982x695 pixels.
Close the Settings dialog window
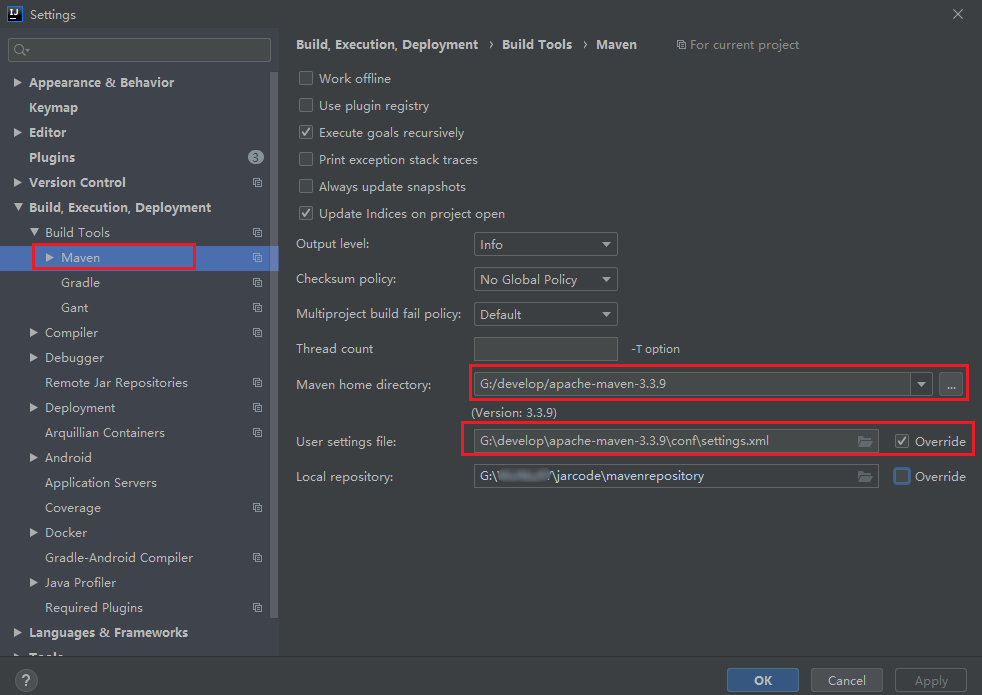point(958,14)
